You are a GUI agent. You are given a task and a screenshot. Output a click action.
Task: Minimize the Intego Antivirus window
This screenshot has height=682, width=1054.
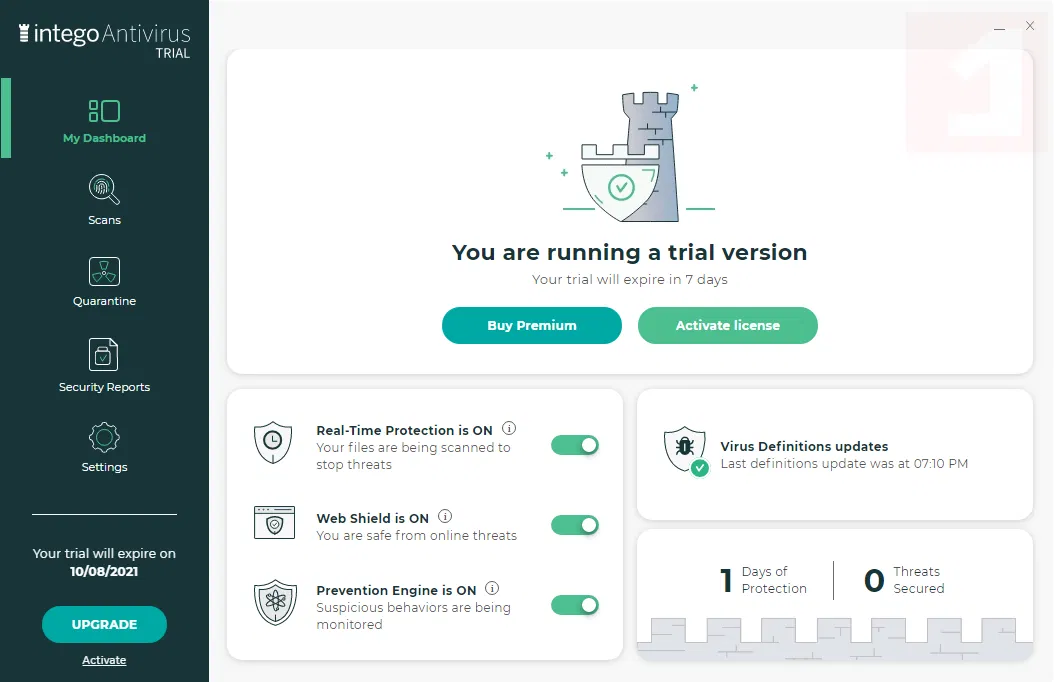1000,28
